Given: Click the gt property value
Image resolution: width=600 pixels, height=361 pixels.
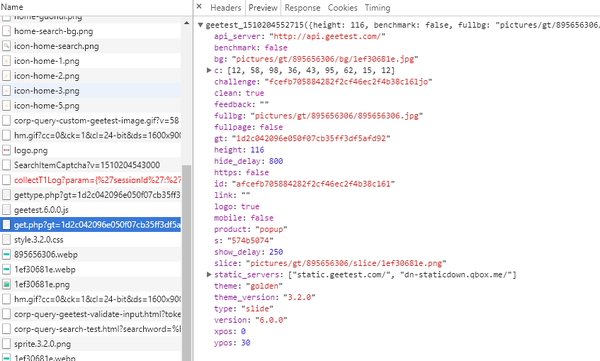Looking at the screenshot, I should click(311, 138).
